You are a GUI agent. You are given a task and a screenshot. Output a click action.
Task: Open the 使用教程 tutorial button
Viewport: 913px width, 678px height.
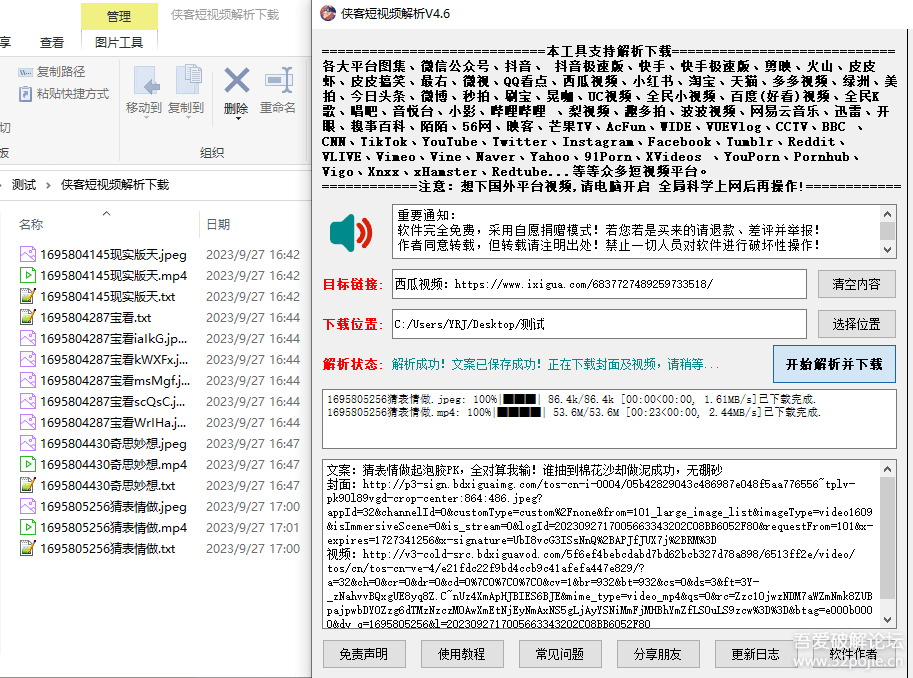[x=462, y=654]
